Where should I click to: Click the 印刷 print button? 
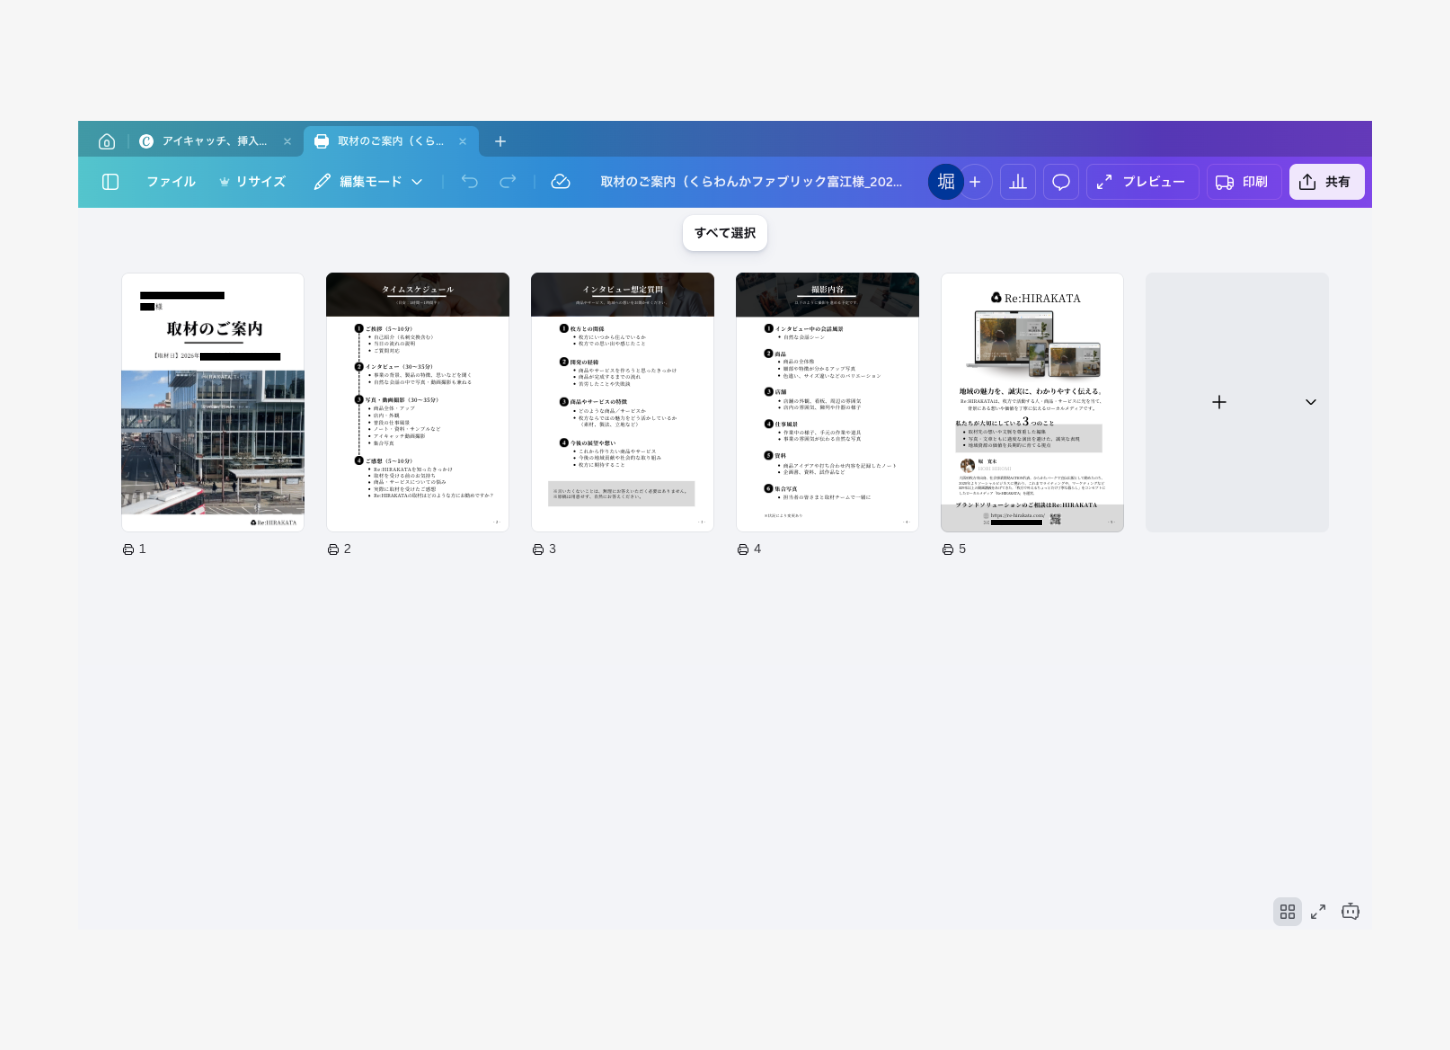pos(1242,182)
